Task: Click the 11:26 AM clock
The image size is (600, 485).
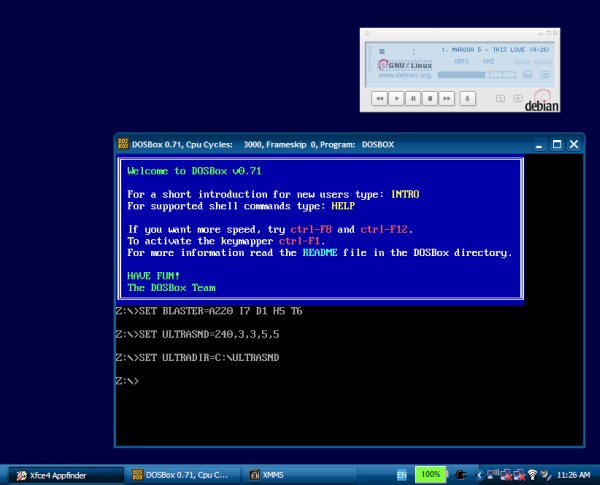Action: [573, 475]
